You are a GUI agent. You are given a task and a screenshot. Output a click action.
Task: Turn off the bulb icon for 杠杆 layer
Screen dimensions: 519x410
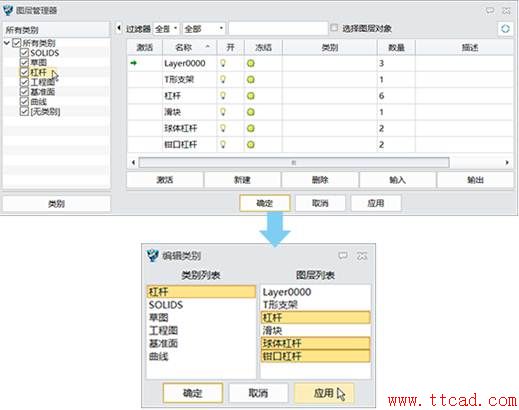pos(223,96)
